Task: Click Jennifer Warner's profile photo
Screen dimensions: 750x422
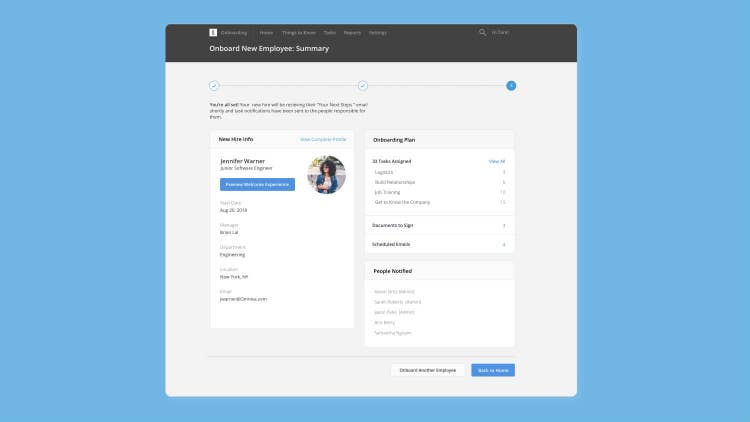Action: coord(327,175)
